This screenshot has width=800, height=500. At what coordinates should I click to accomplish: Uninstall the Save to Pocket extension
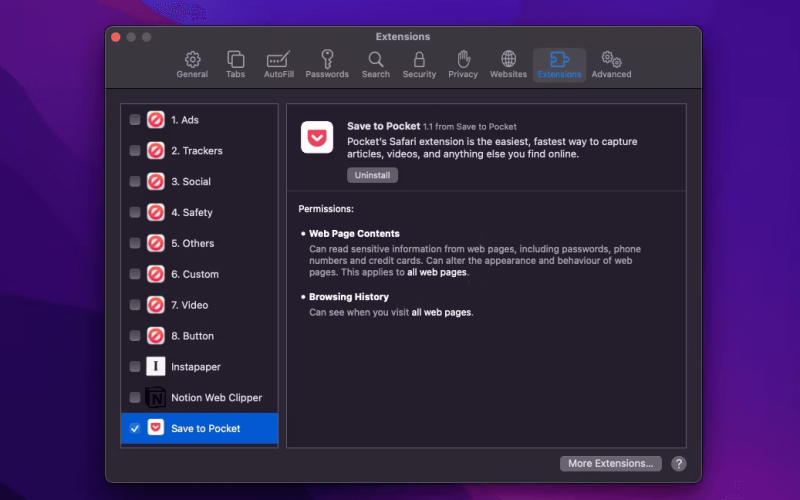click(x=372, y=175)
